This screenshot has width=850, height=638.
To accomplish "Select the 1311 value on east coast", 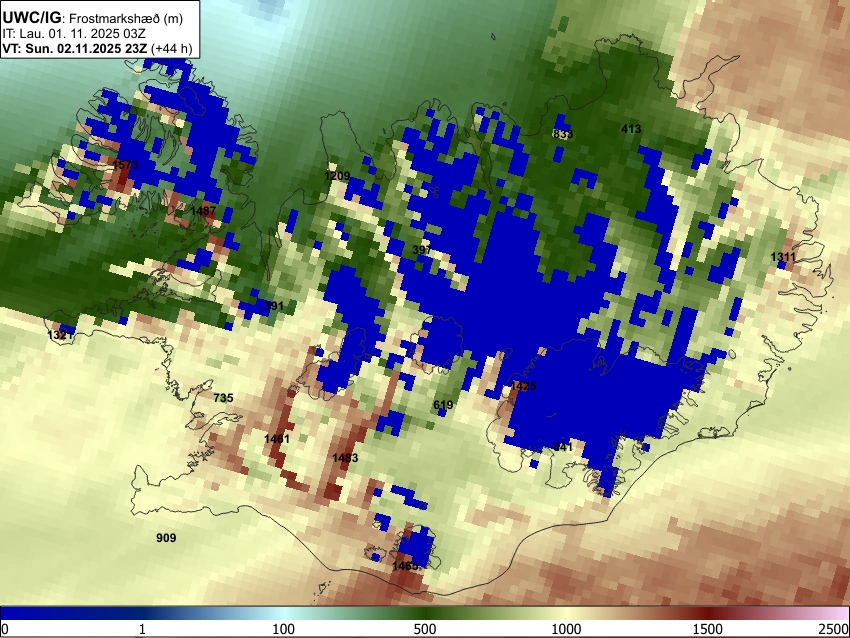I will 783,257.
